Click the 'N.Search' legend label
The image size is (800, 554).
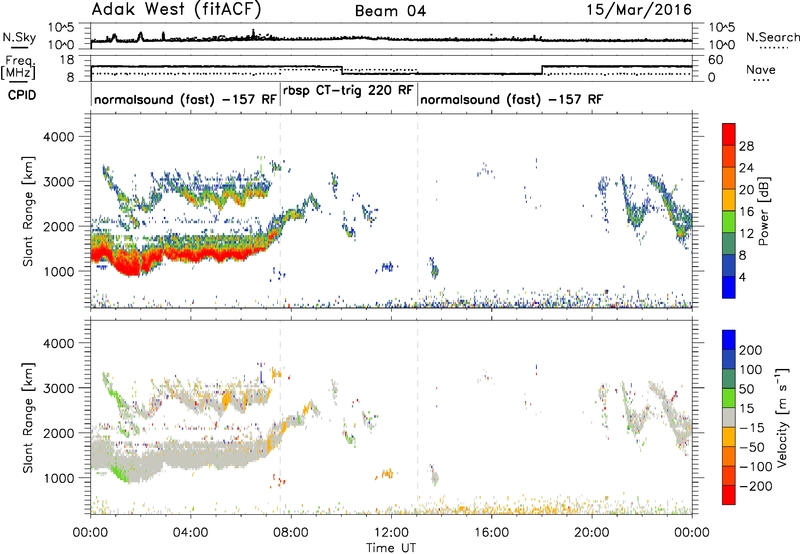point(772,37)
